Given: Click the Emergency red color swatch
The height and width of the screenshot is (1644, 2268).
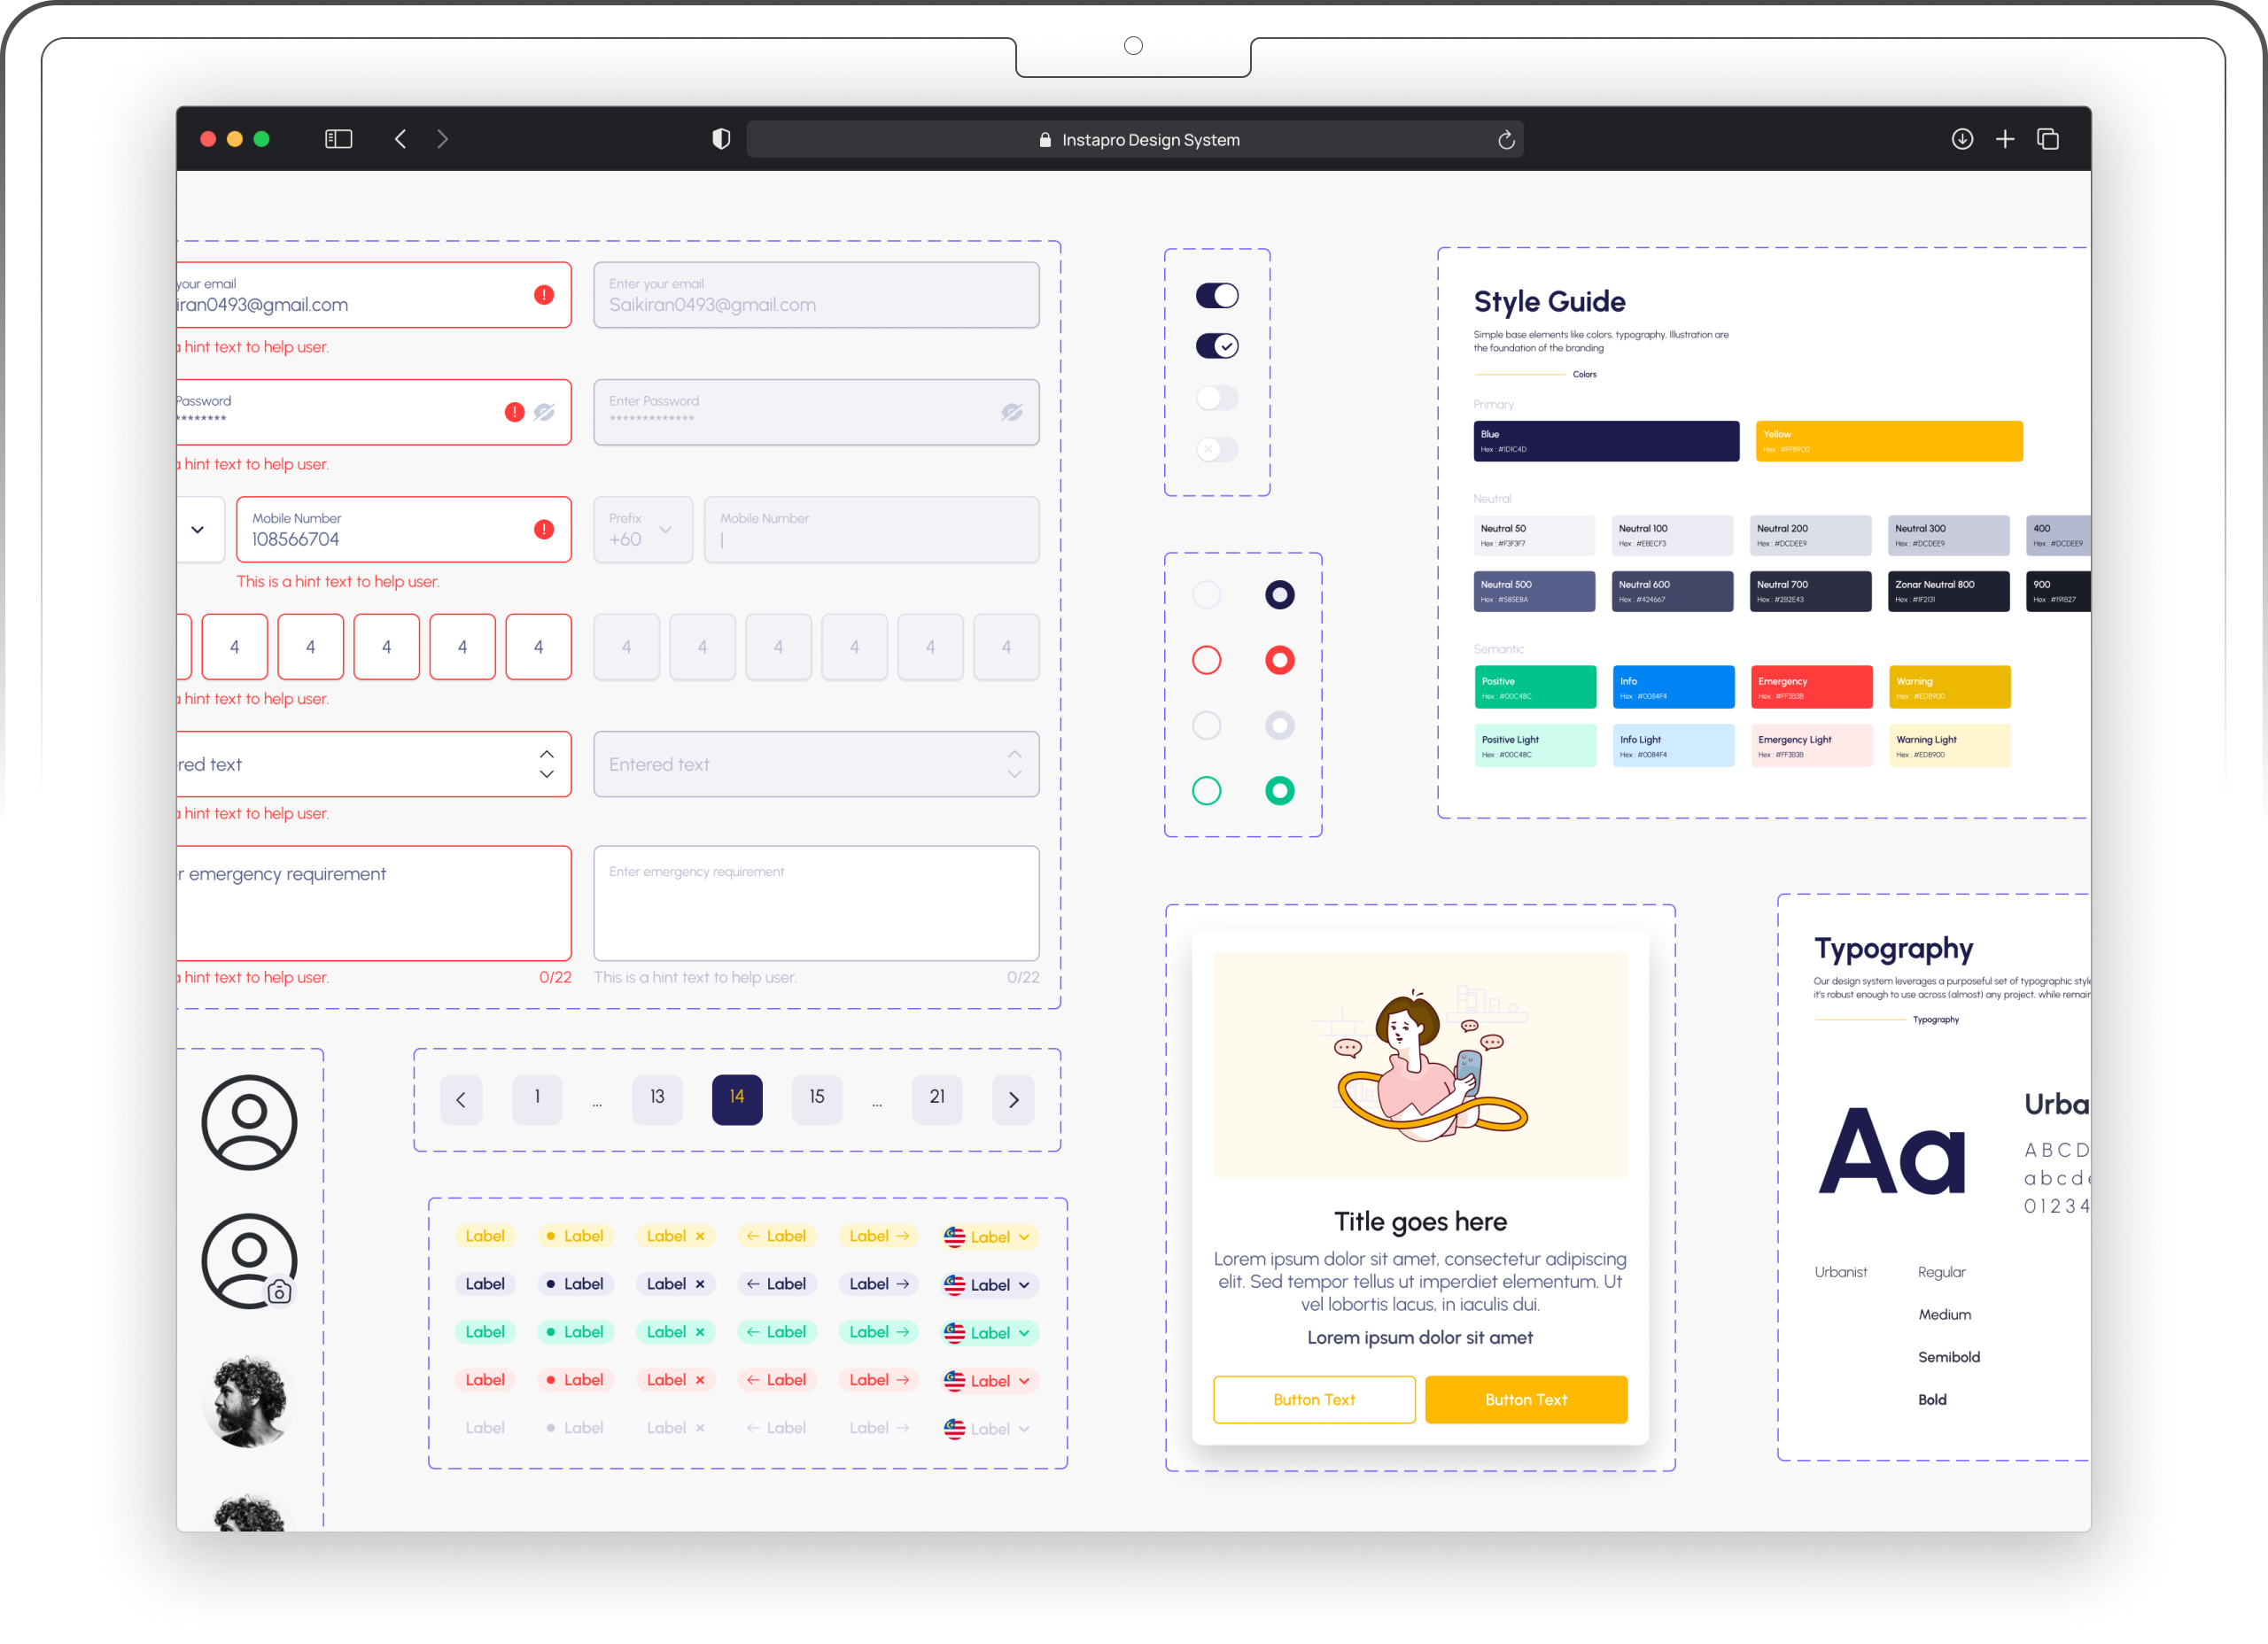Looking at the screenshot, I should click(x=1811, y=687).
